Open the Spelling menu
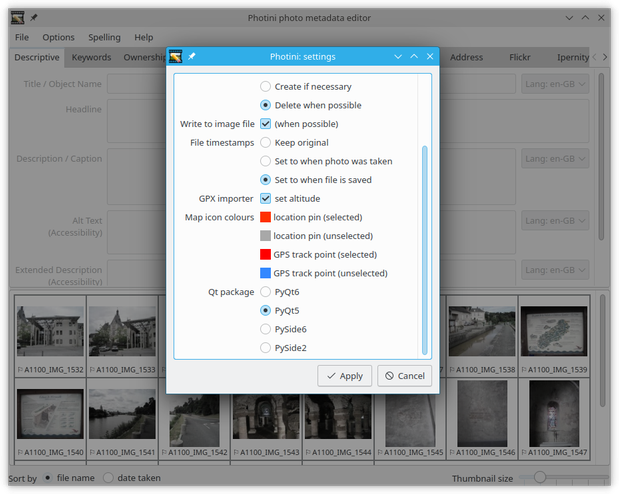This screenshot has height=494, width=619. [x=104, y=38]
